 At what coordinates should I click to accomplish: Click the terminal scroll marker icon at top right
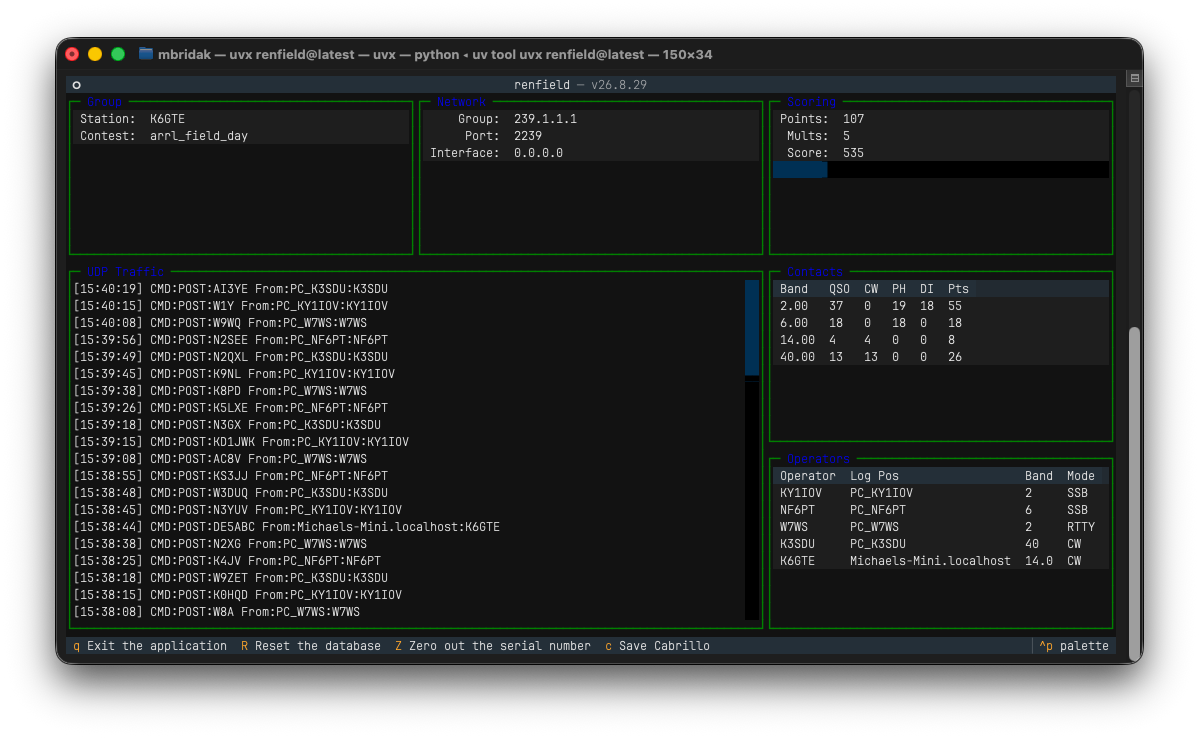click(1135, 78)
